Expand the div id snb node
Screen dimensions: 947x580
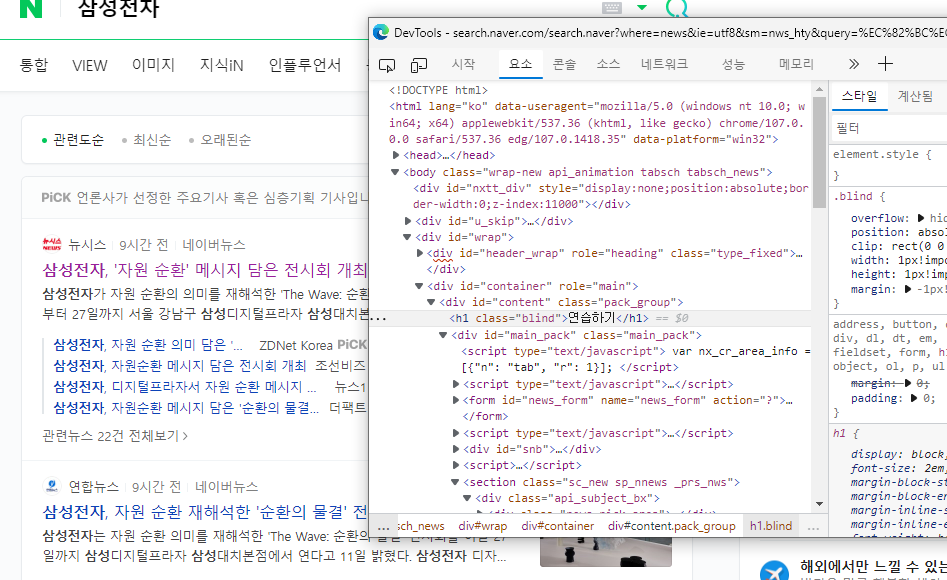click(x=456, y=449)
